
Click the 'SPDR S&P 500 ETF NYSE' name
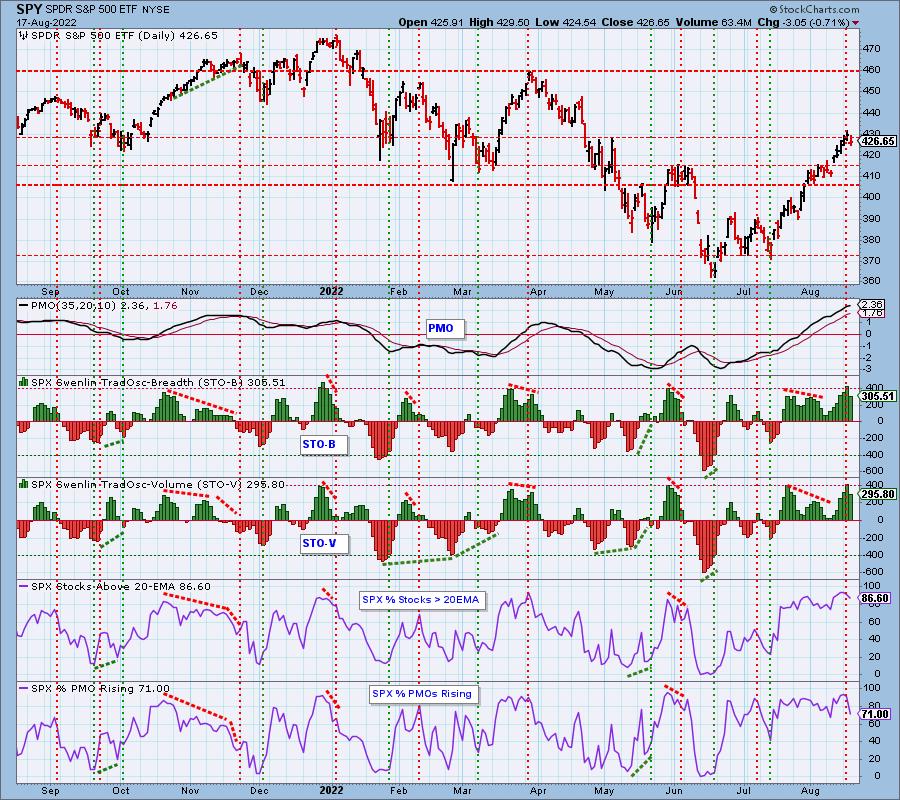[107, 10]
